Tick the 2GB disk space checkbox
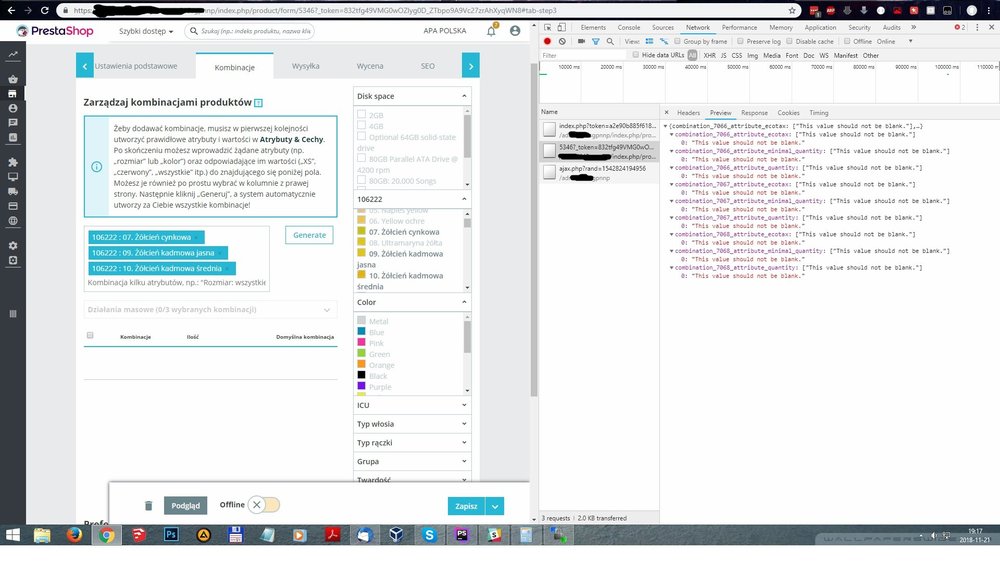Screen dimensions: 1000x562 [362, 114]
